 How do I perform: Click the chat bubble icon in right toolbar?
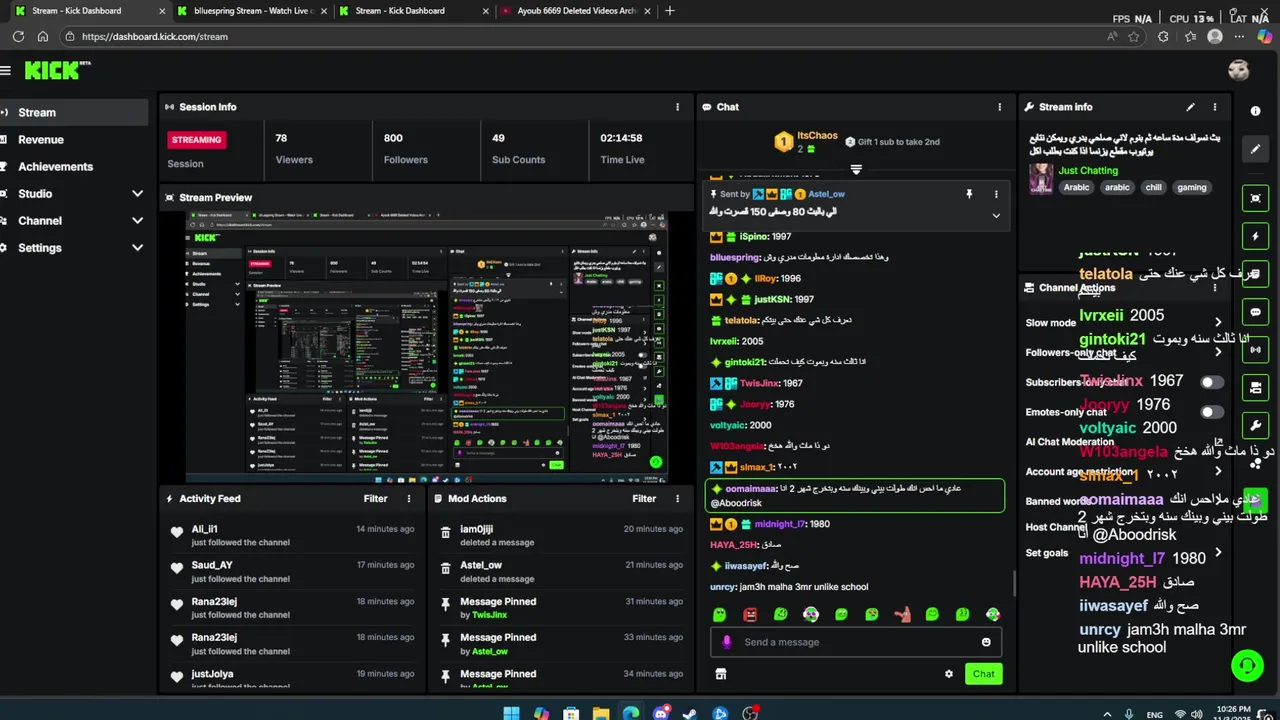pyautogui.click(x=1256, y=312)
